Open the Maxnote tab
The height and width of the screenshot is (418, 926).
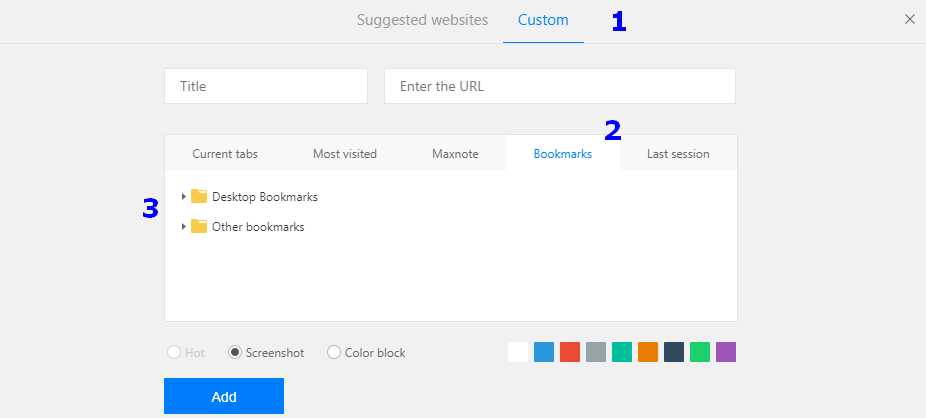coord(455,154)
